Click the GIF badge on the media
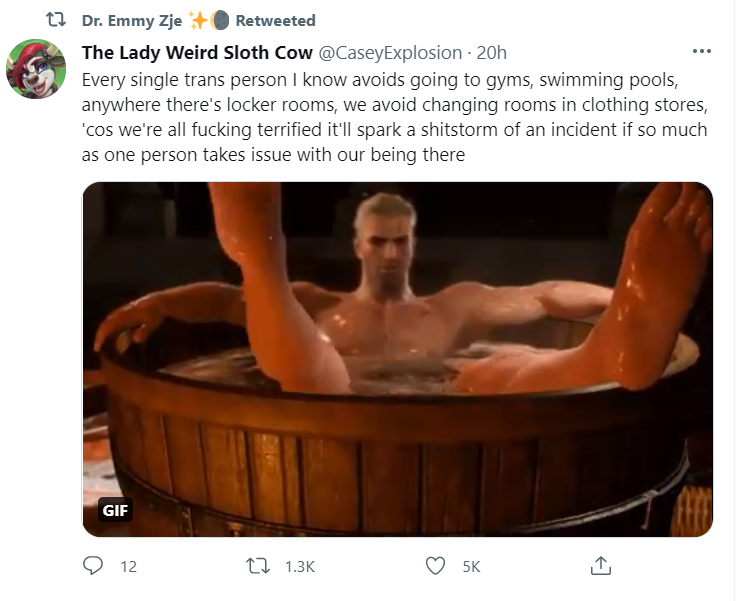The height and width of the screenshot is (601, 755). click(115, 510)
